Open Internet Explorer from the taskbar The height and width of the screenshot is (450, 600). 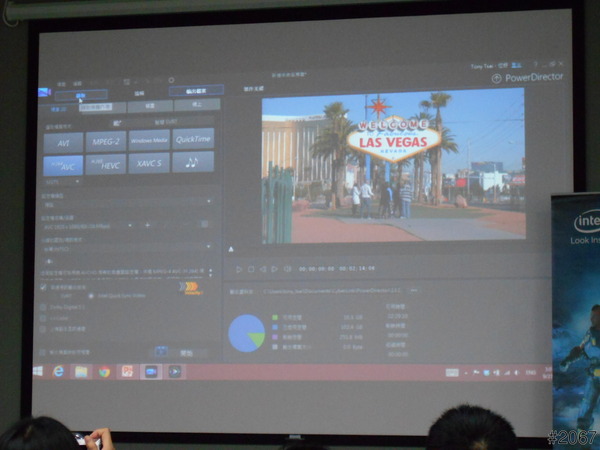click(x=59, y=372)
